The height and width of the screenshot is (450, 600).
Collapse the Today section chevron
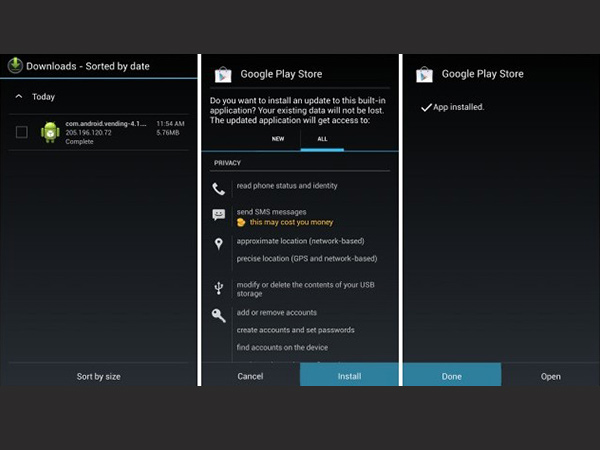pyautogui.click(x=19, y=96)
